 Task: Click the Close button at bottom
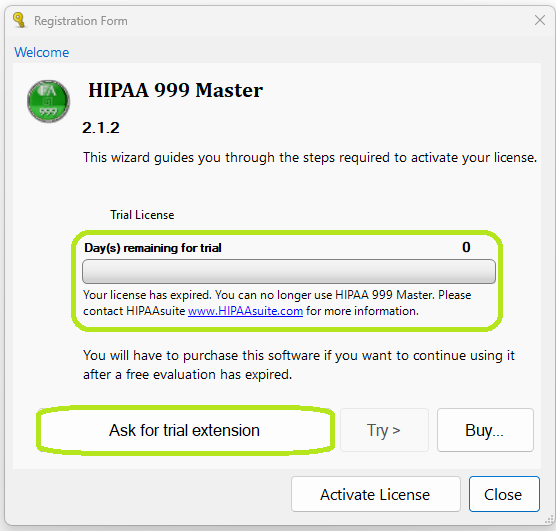point(504,494)
